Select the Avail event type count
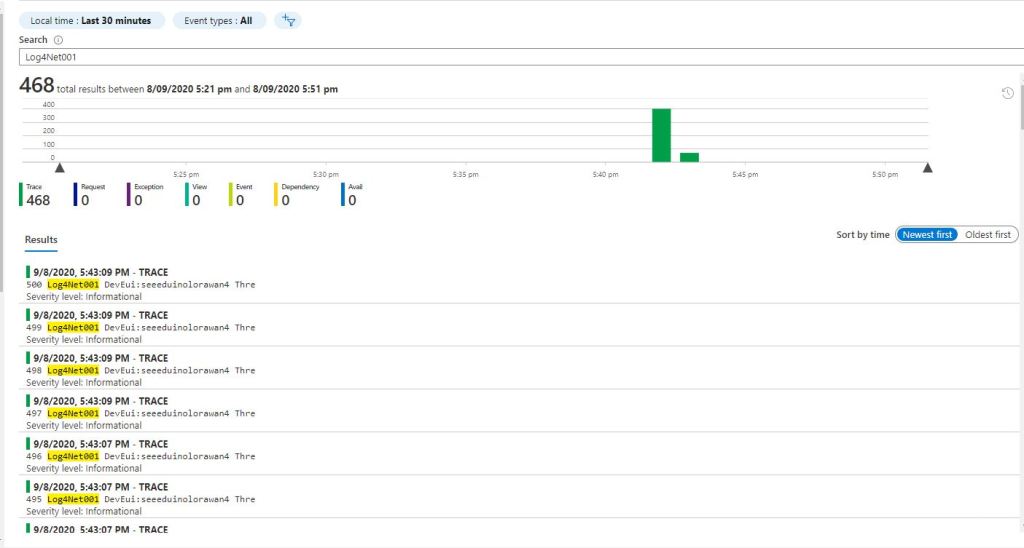Viewport: 1024px width, 548px height. pos(352,200)
